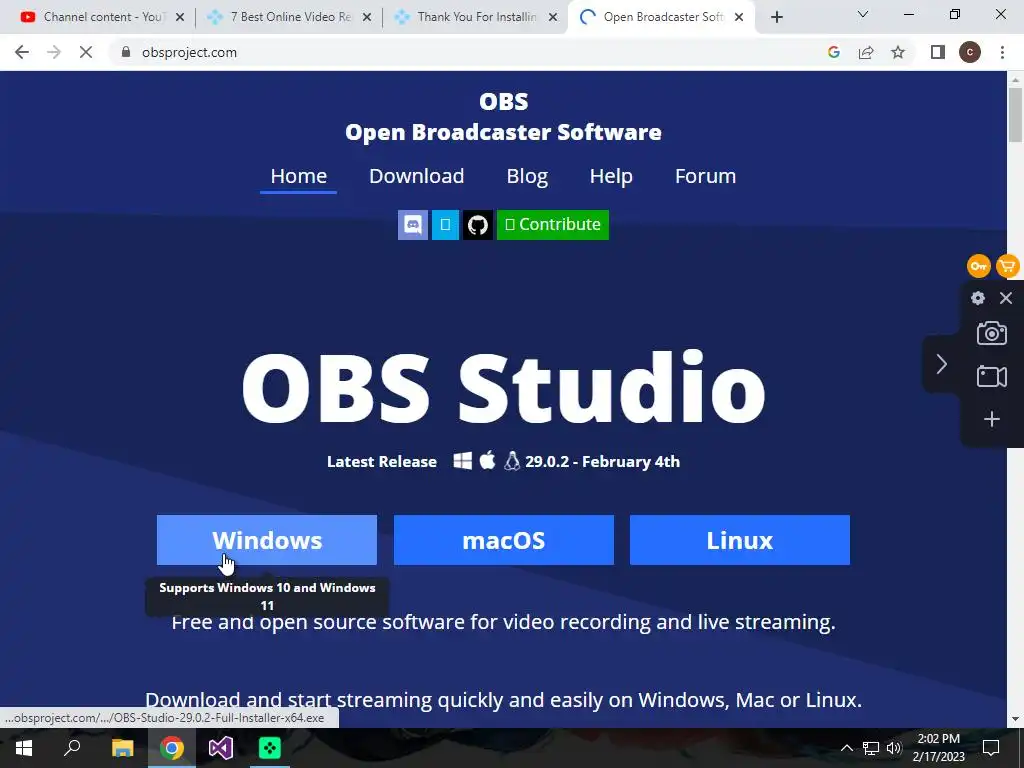This screenshot has height=768, width=1024.
Task: Close the floating recorder widget
Action: pos(1006,298)
